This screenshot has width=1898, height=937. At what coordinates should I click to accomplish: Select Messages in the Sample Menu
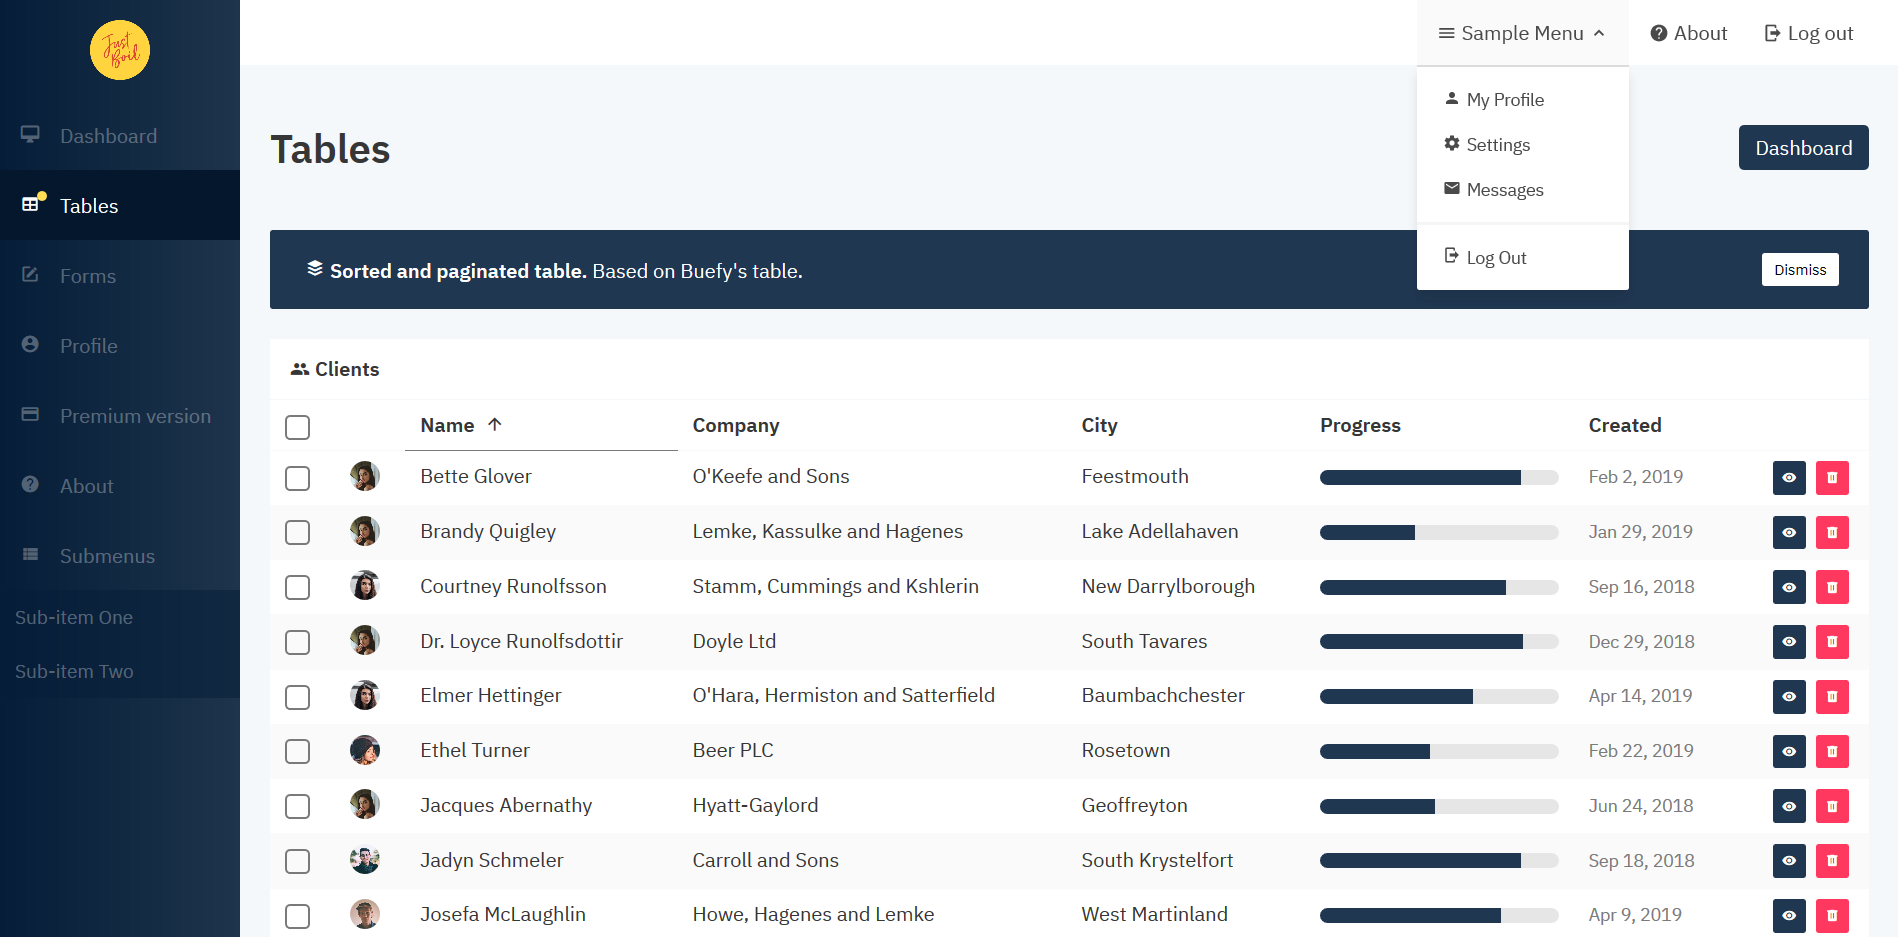(1504, 190)
